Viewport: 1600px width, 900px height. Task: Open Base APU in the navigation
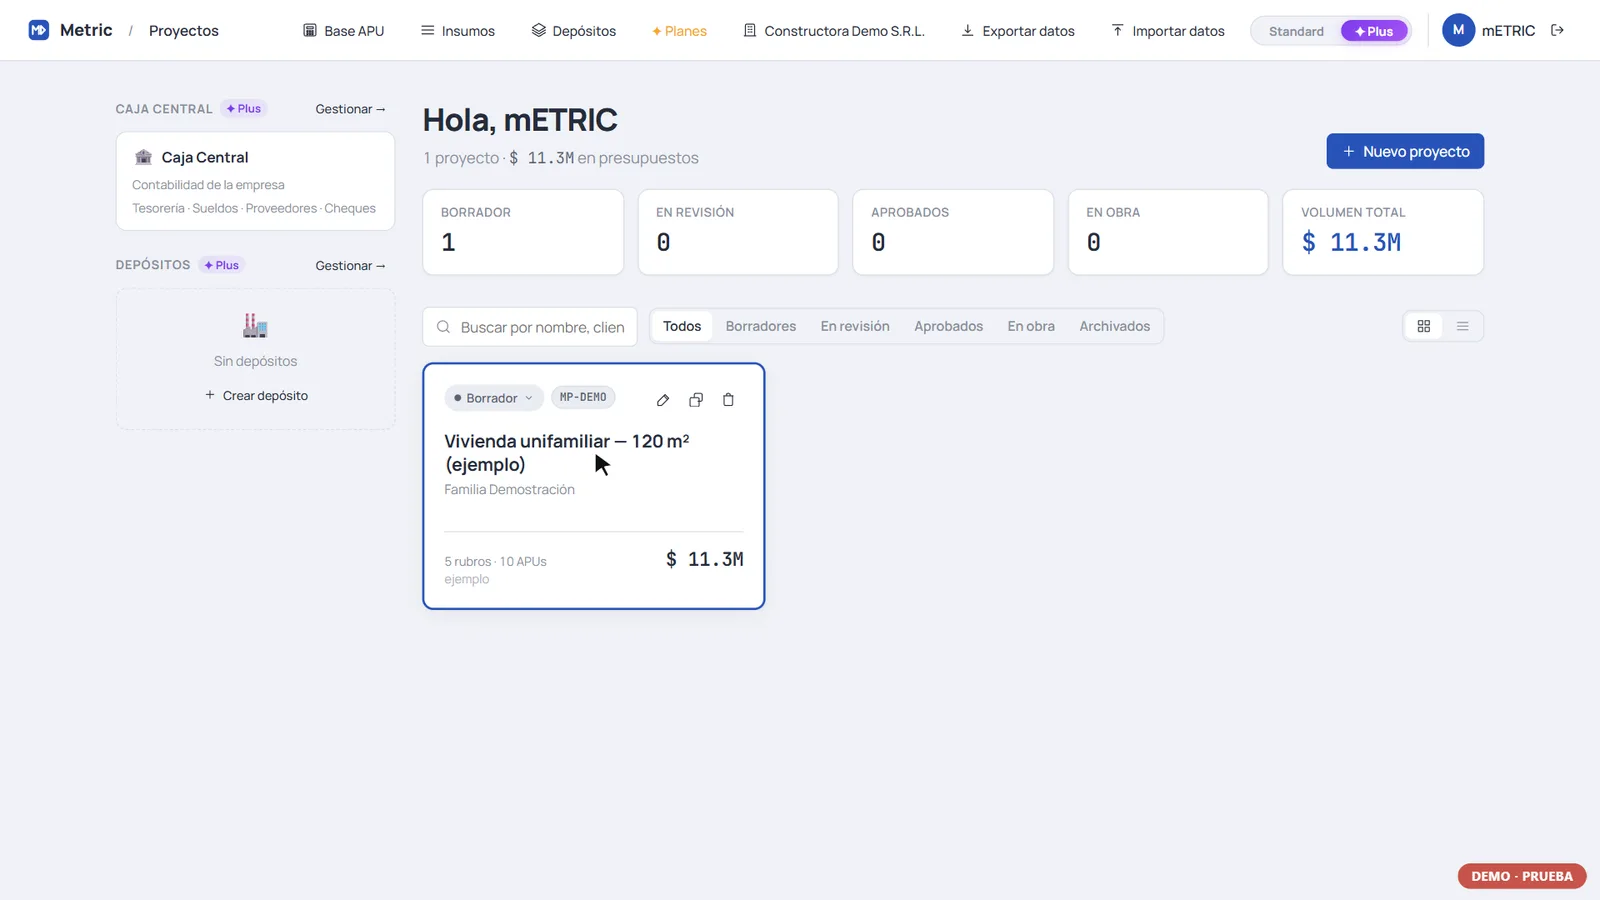pos(344,31)
